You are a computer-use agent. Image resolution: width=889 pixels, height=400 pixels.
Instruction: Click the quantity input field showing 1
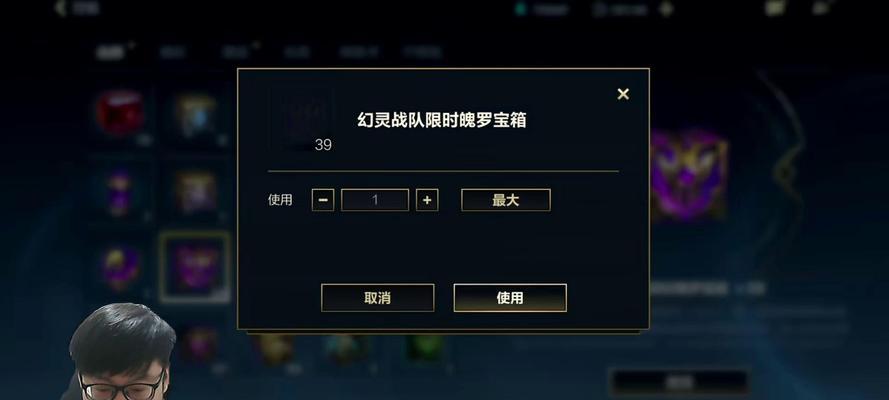pos(375,200)
